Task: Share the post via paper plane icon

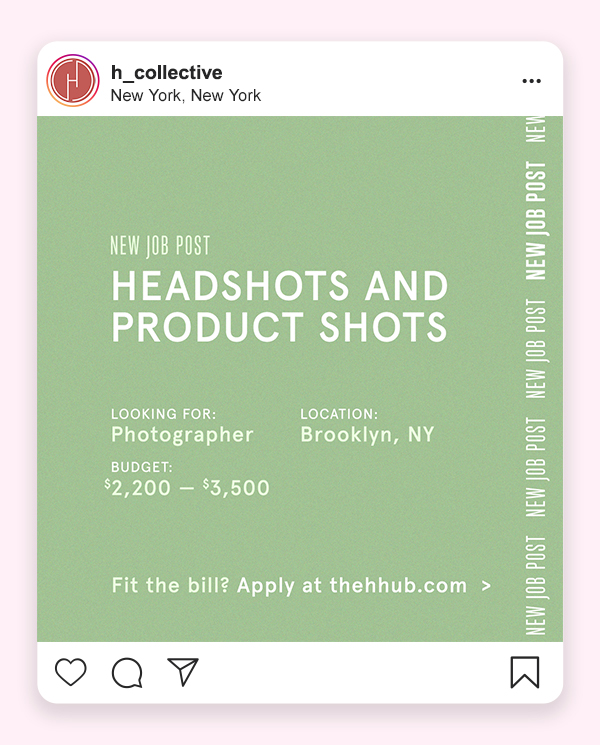Action: tap(183, 672)
